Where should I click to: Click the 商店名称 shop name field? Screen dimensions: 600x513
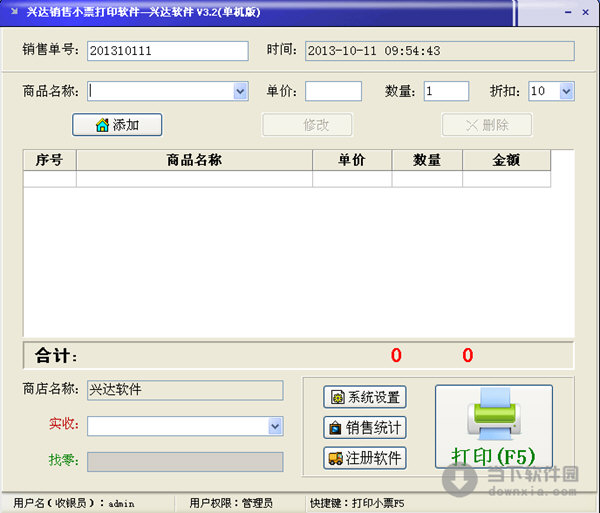pos(185,390)
